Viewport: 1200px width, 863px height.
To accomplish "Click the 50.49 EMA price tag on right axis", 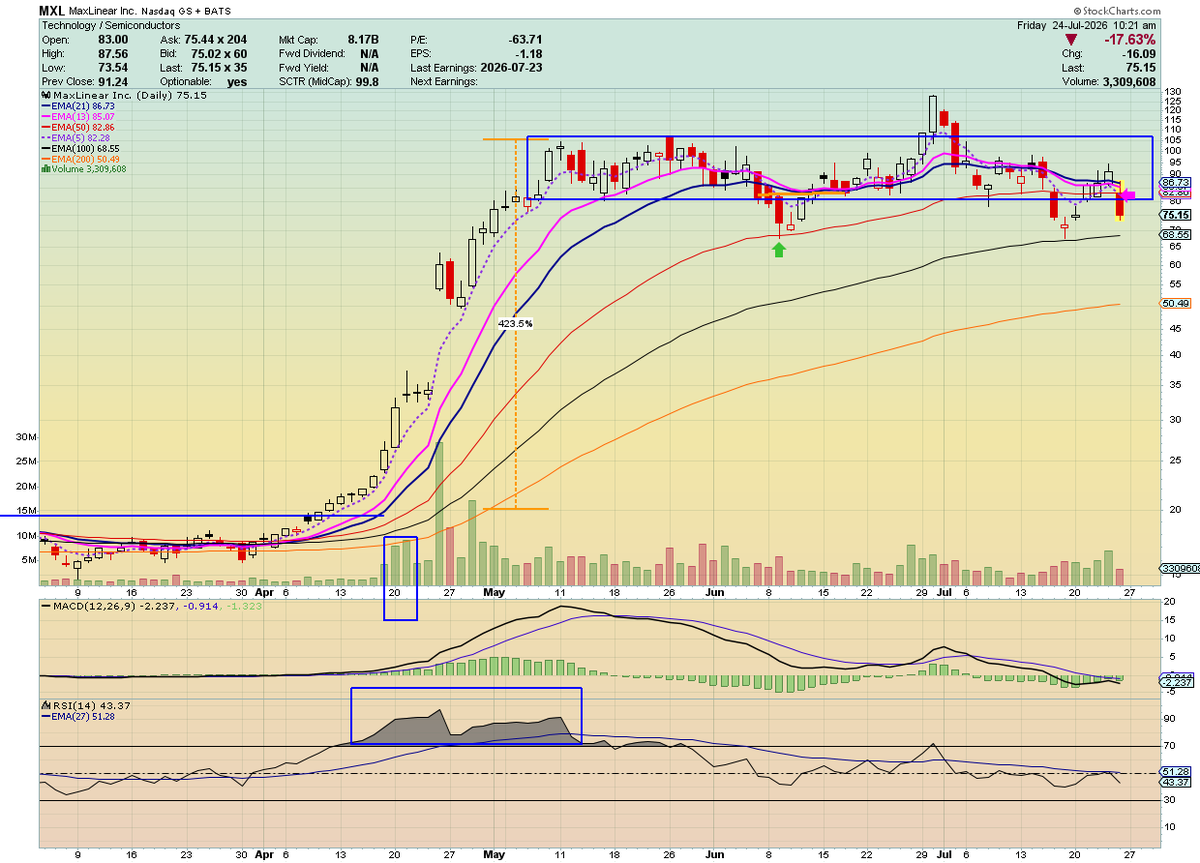I will [1174, 303].
